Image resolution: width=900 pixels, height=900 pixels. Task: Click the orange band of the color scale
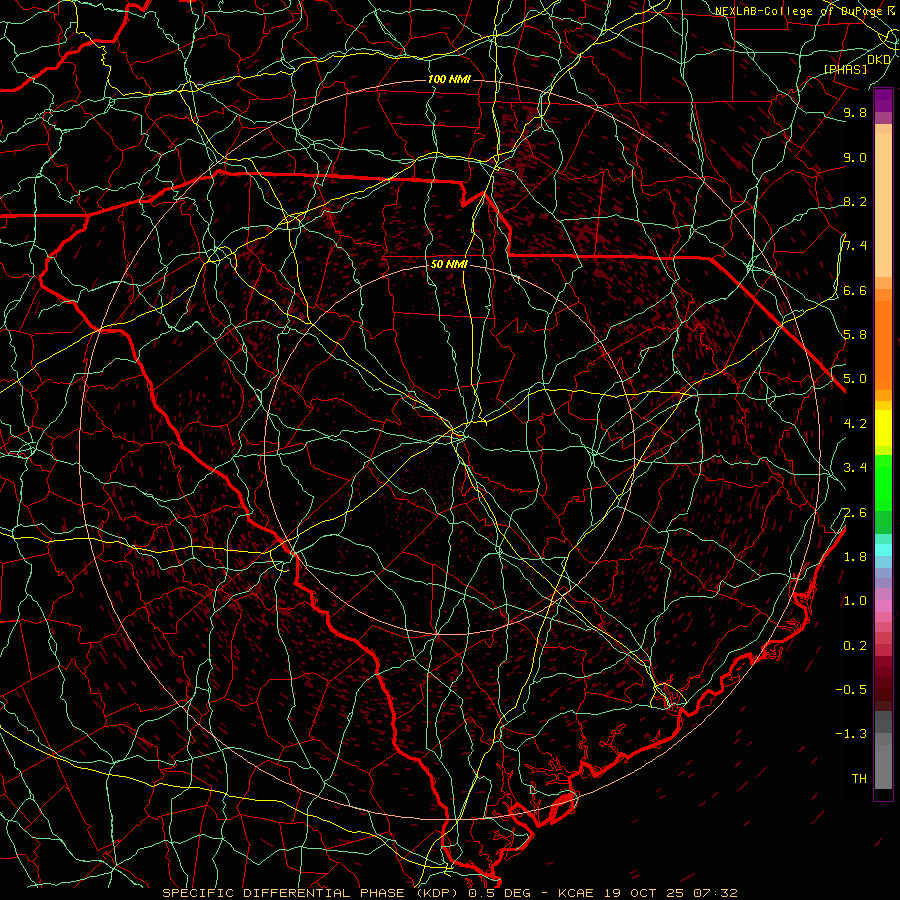coord(883,346)
